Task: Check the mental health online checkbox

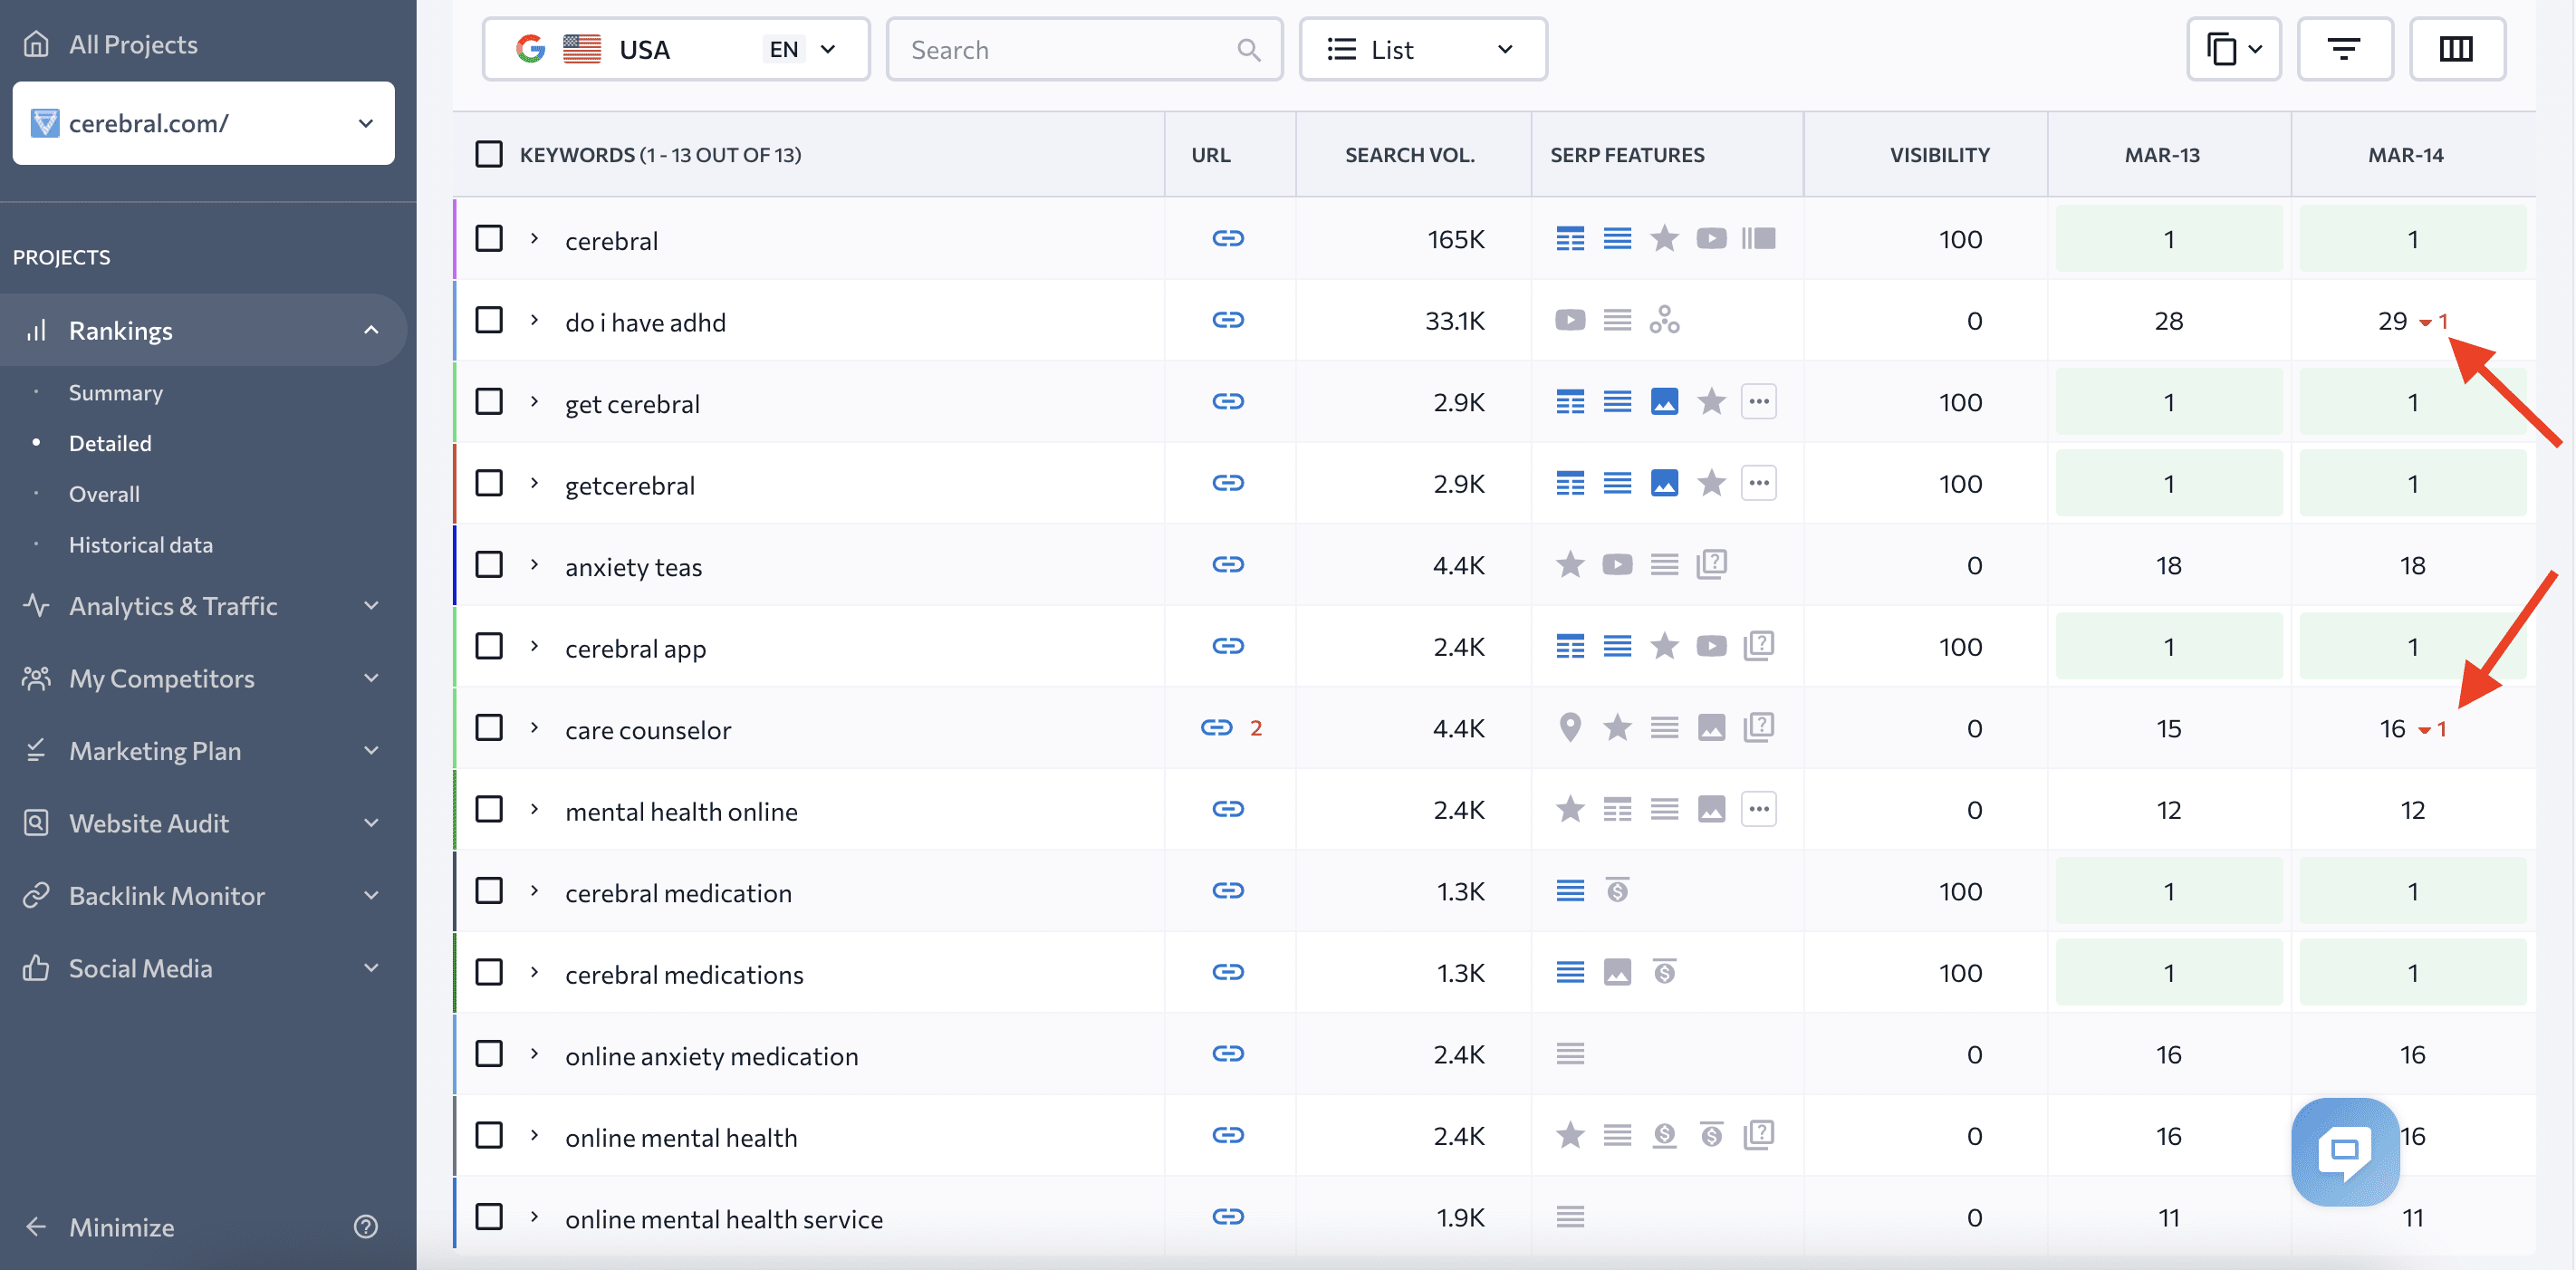Action: 489,809
